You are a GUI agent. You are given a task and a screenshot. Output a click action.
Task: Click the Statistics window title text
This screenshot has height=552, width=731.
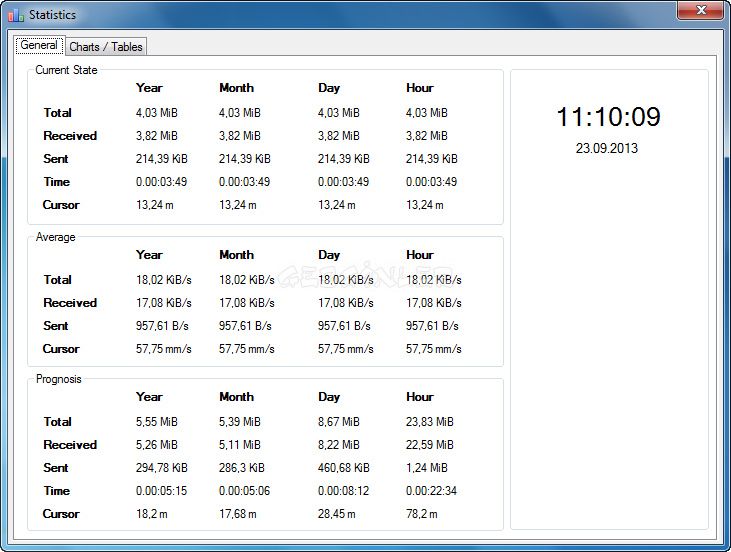(52, 15)
